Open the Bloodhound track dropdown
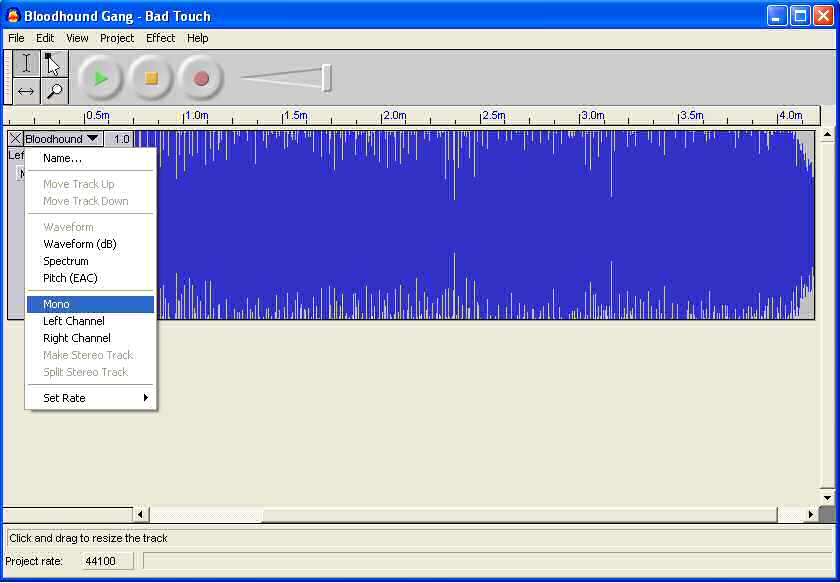Viewport: 840px width, 583px height. (x=62, y=139)
